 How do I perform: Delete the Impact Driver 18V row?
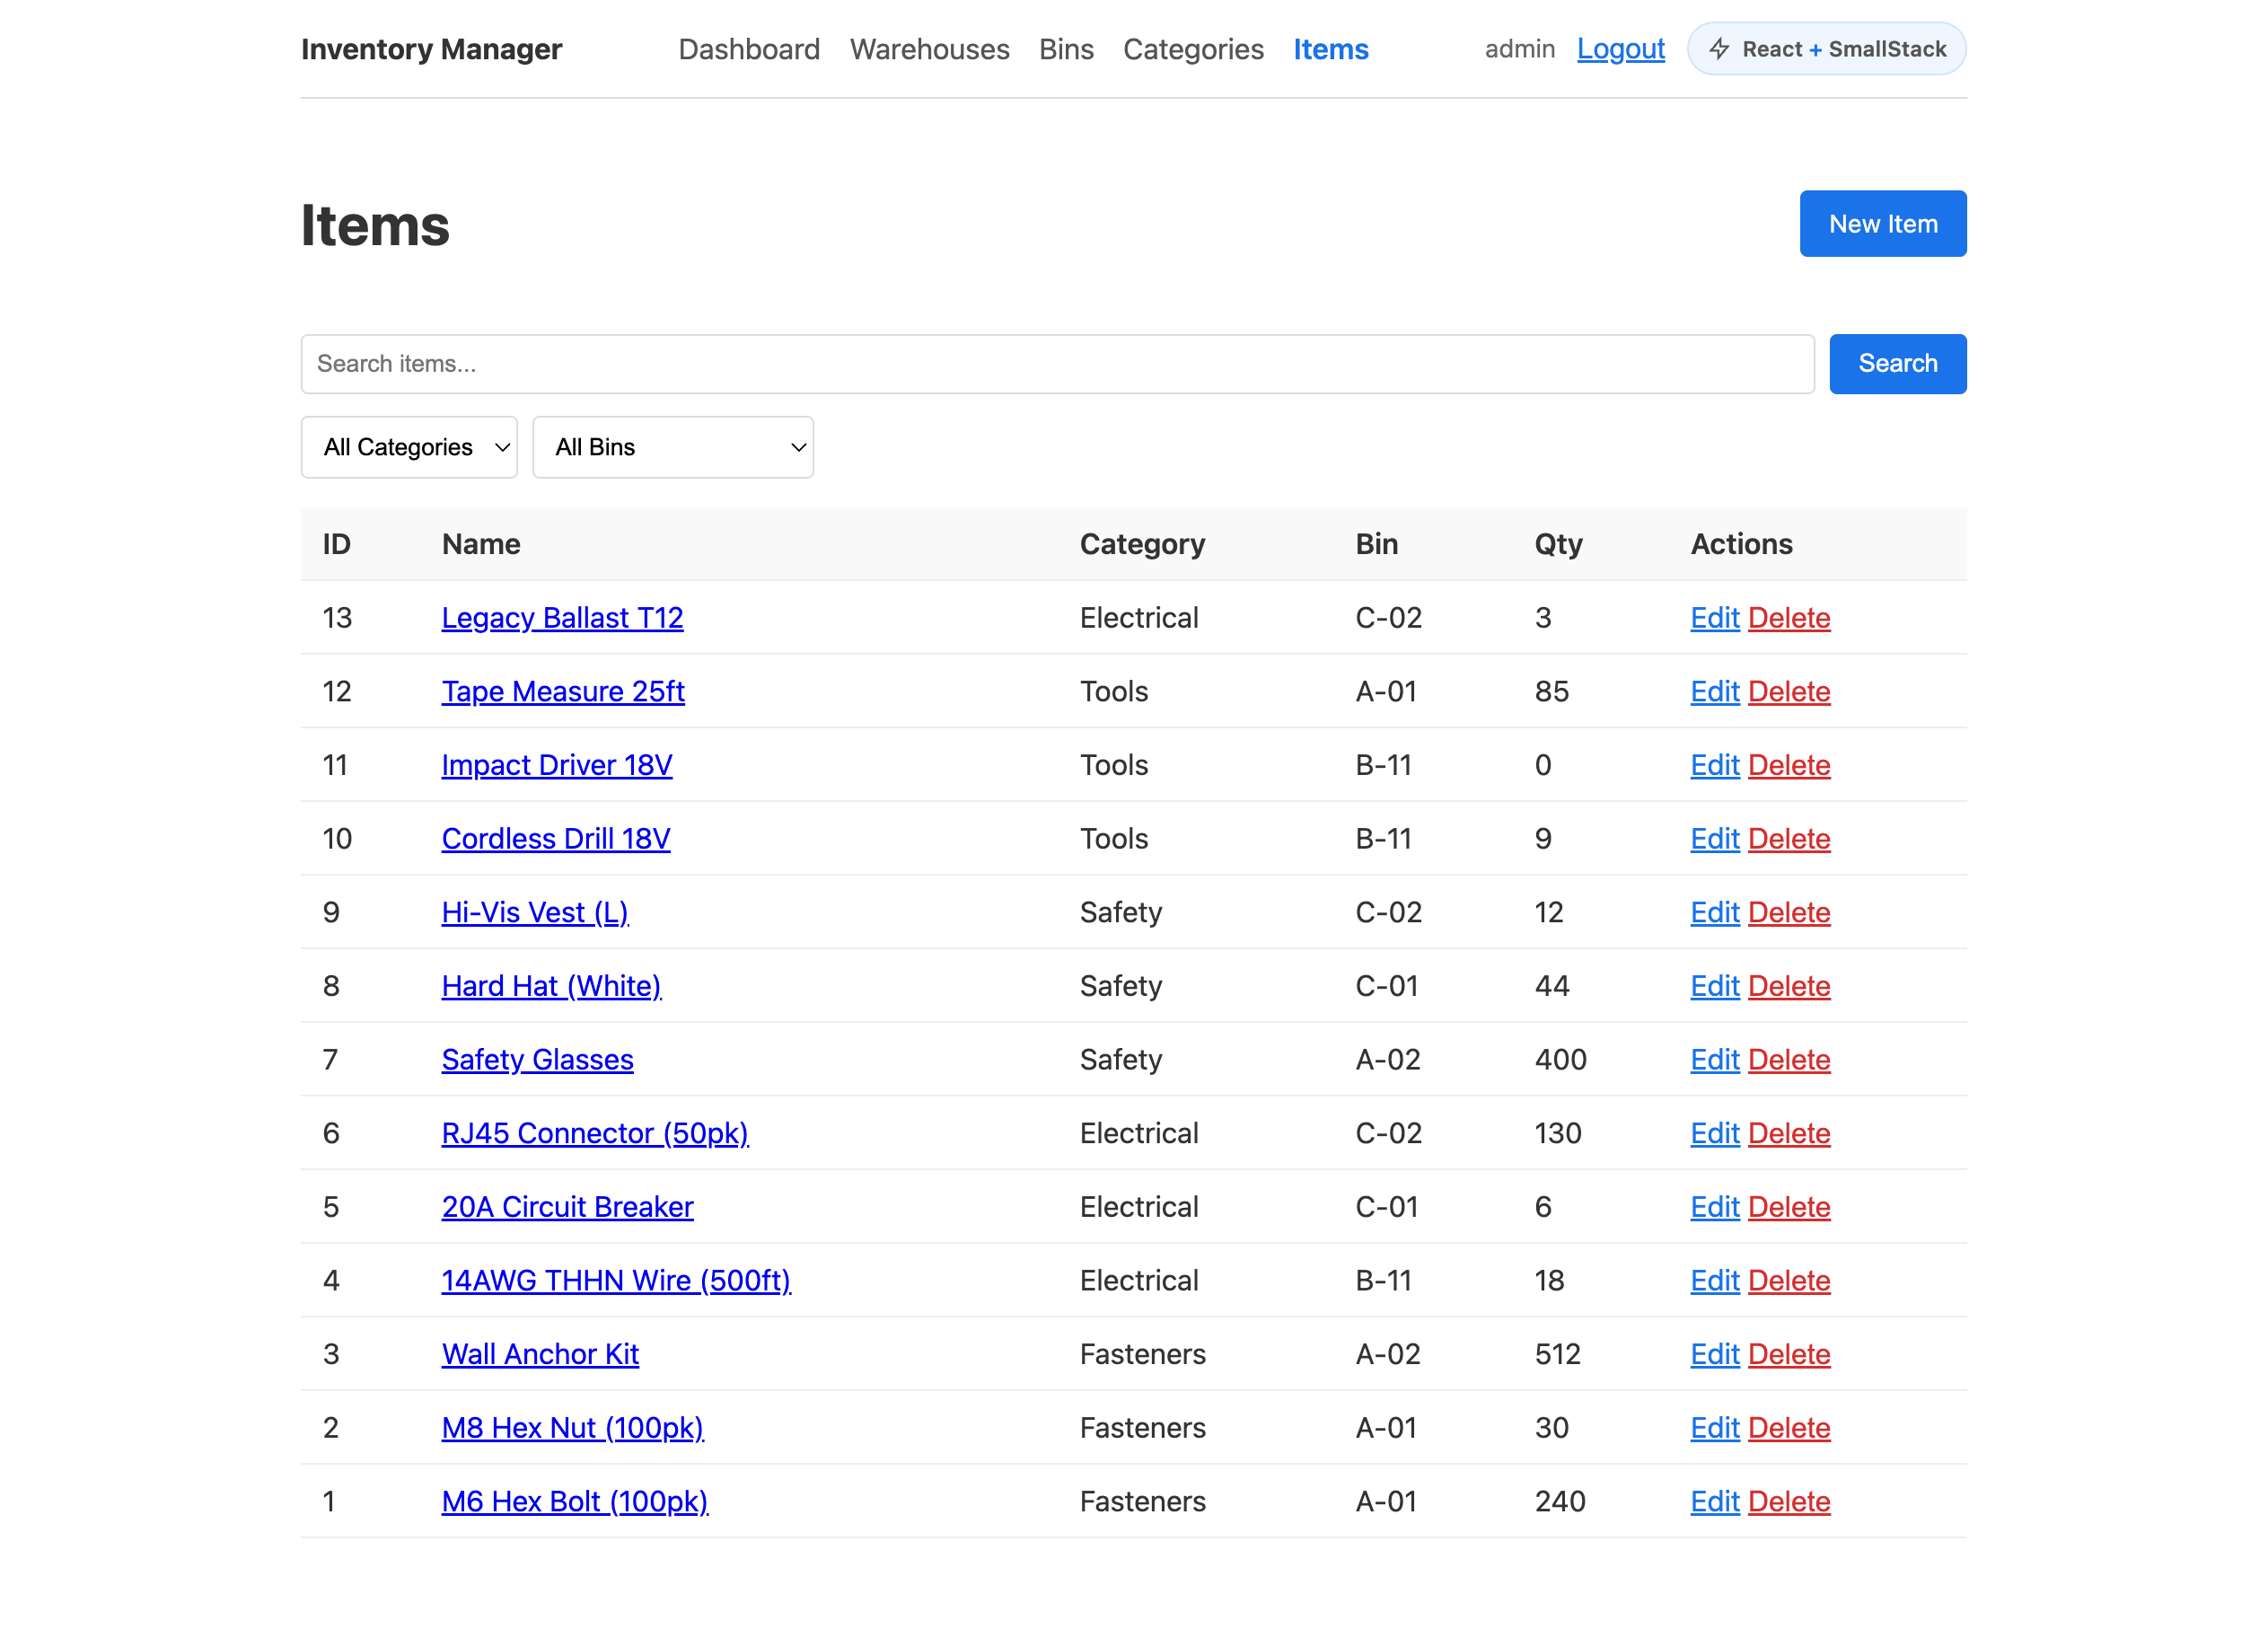pos(1789,765)
